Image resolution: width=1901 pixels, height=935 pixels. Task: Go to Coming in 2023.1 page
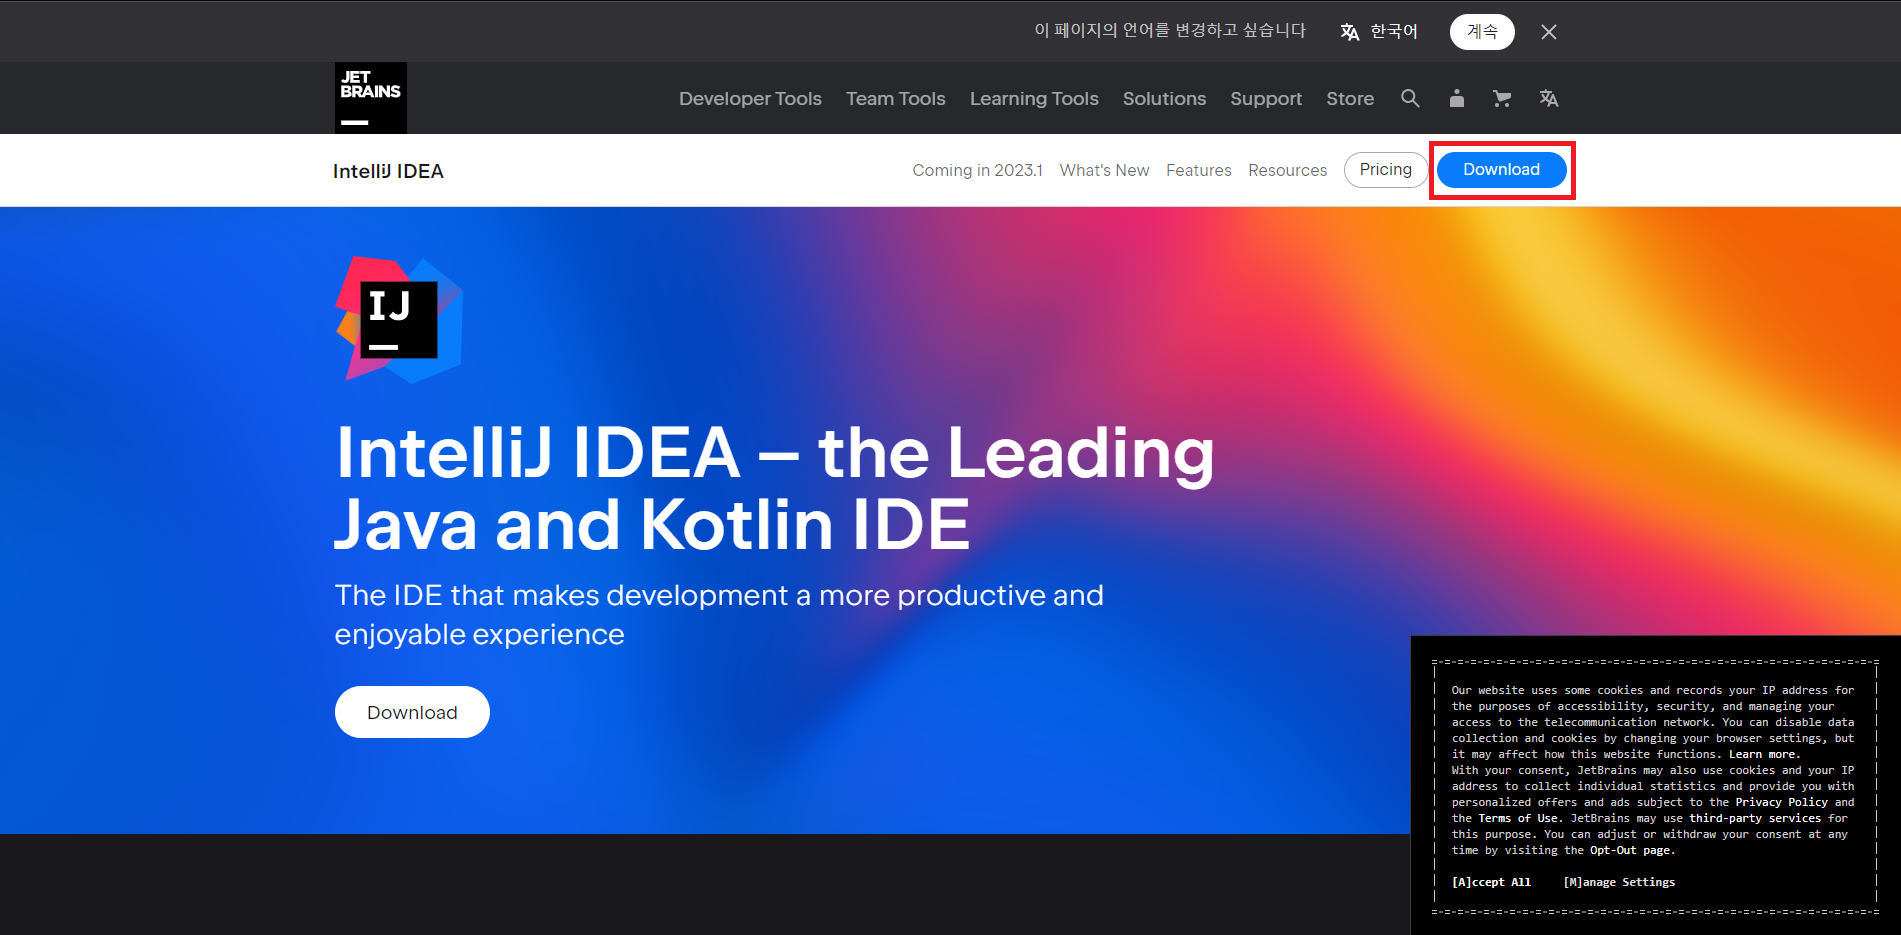tap(977, 170)
